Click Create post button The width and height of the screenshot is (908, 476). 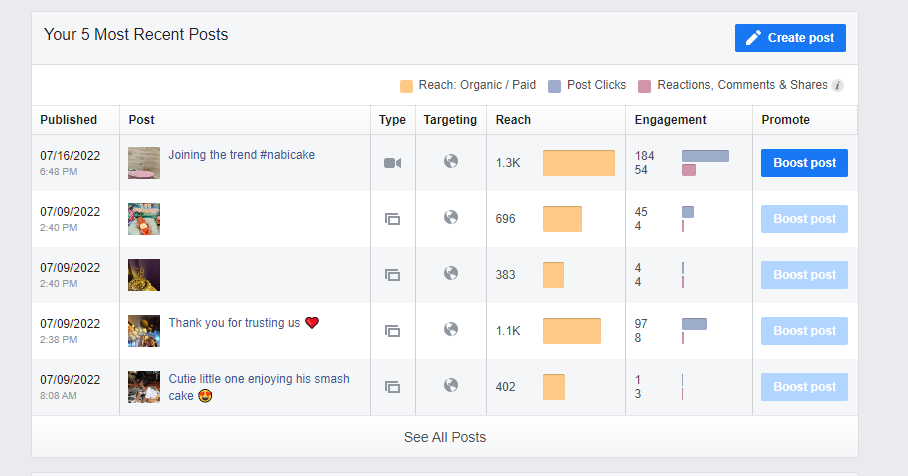pos(790,38)
